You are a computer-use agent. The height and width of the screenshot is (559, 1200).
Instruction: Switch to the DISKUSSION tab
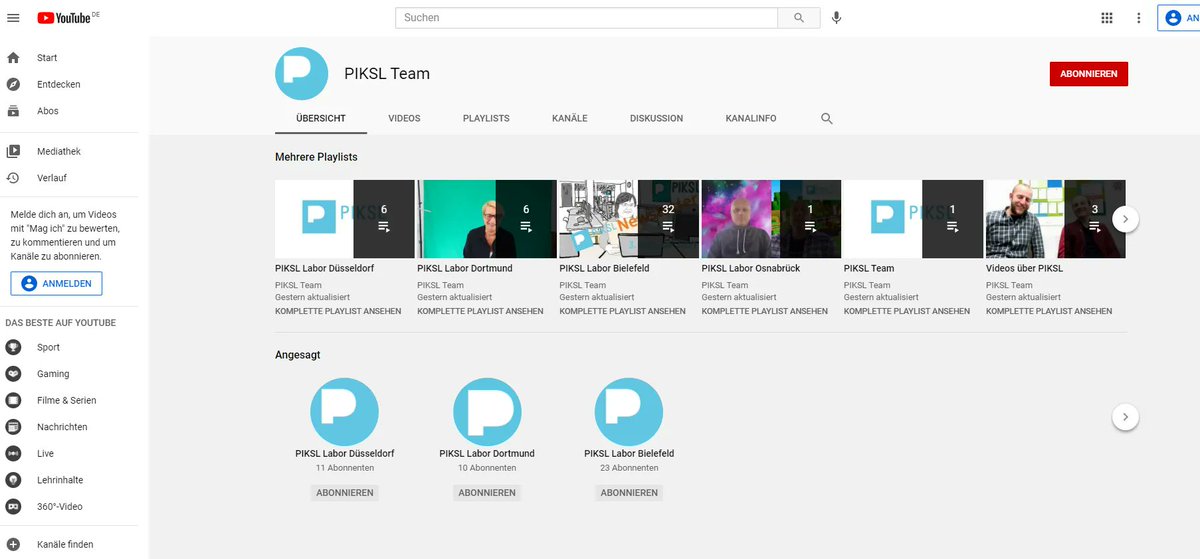(x=656, y=118)
